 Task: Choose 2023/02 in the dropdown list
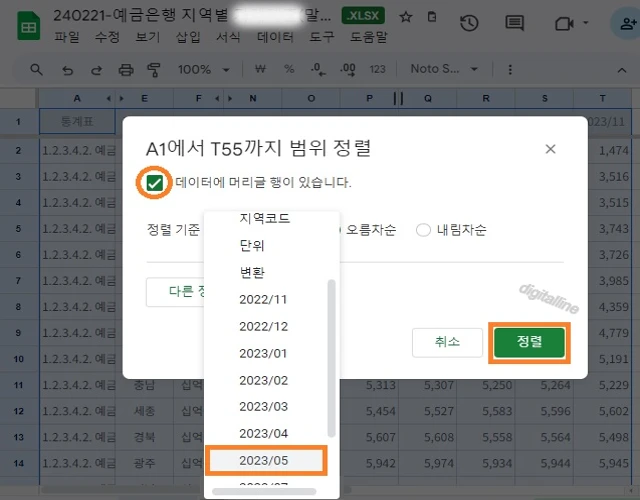[265, 380]
